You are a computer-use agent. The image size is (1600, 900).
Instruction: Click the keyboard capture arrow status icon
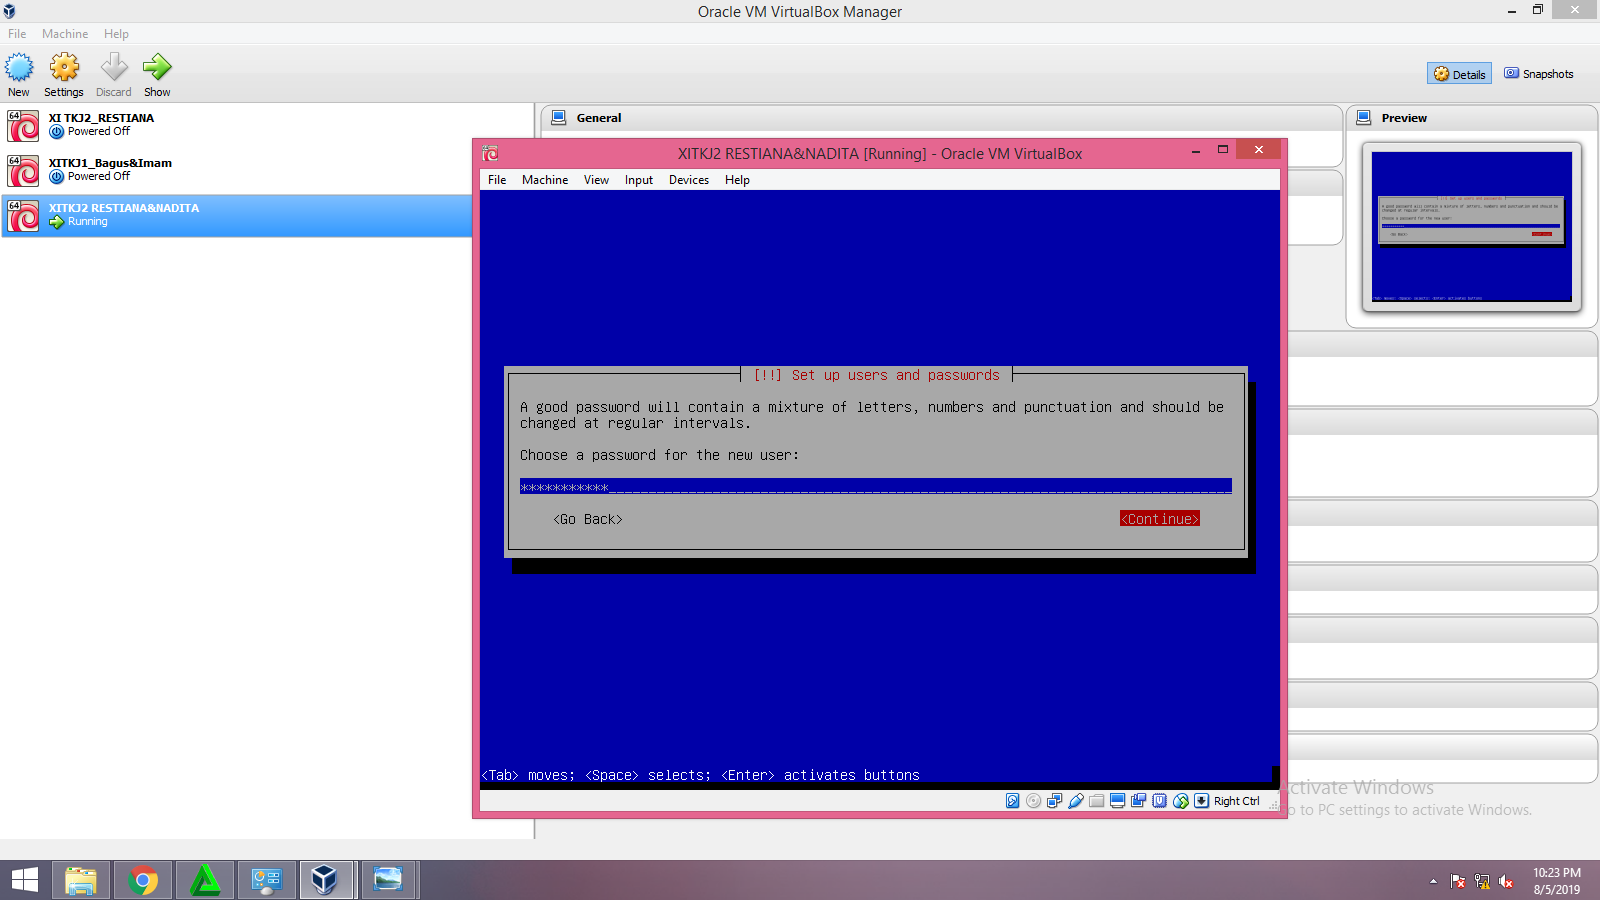(x=1202, y=801)
